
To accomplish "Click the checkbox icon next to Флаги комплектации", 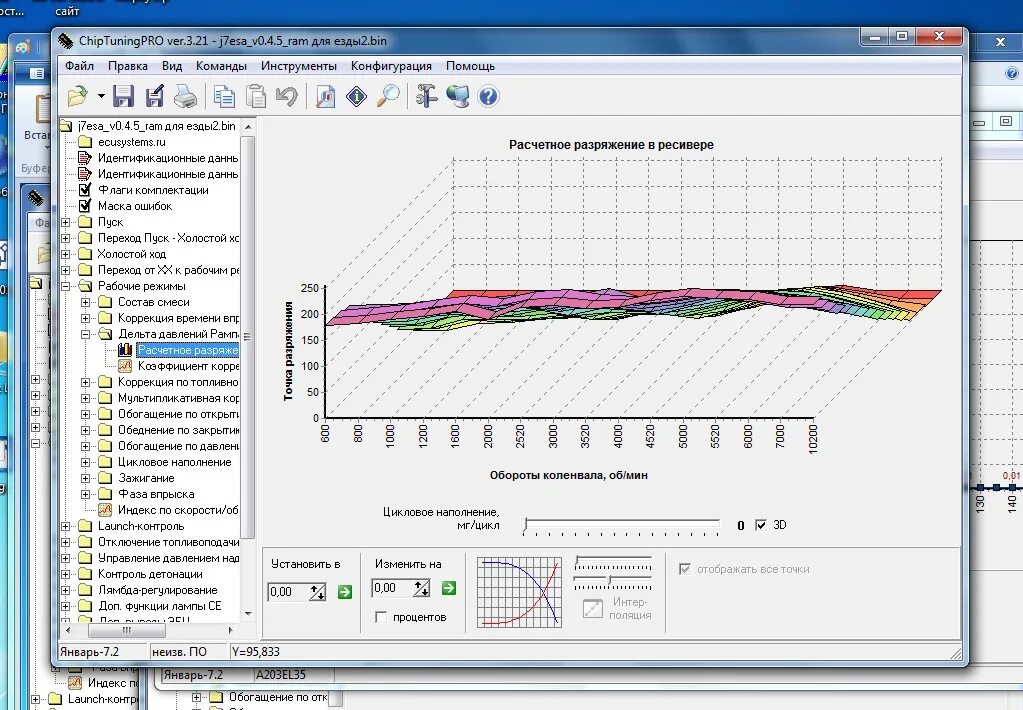I will tap(85, 190).
